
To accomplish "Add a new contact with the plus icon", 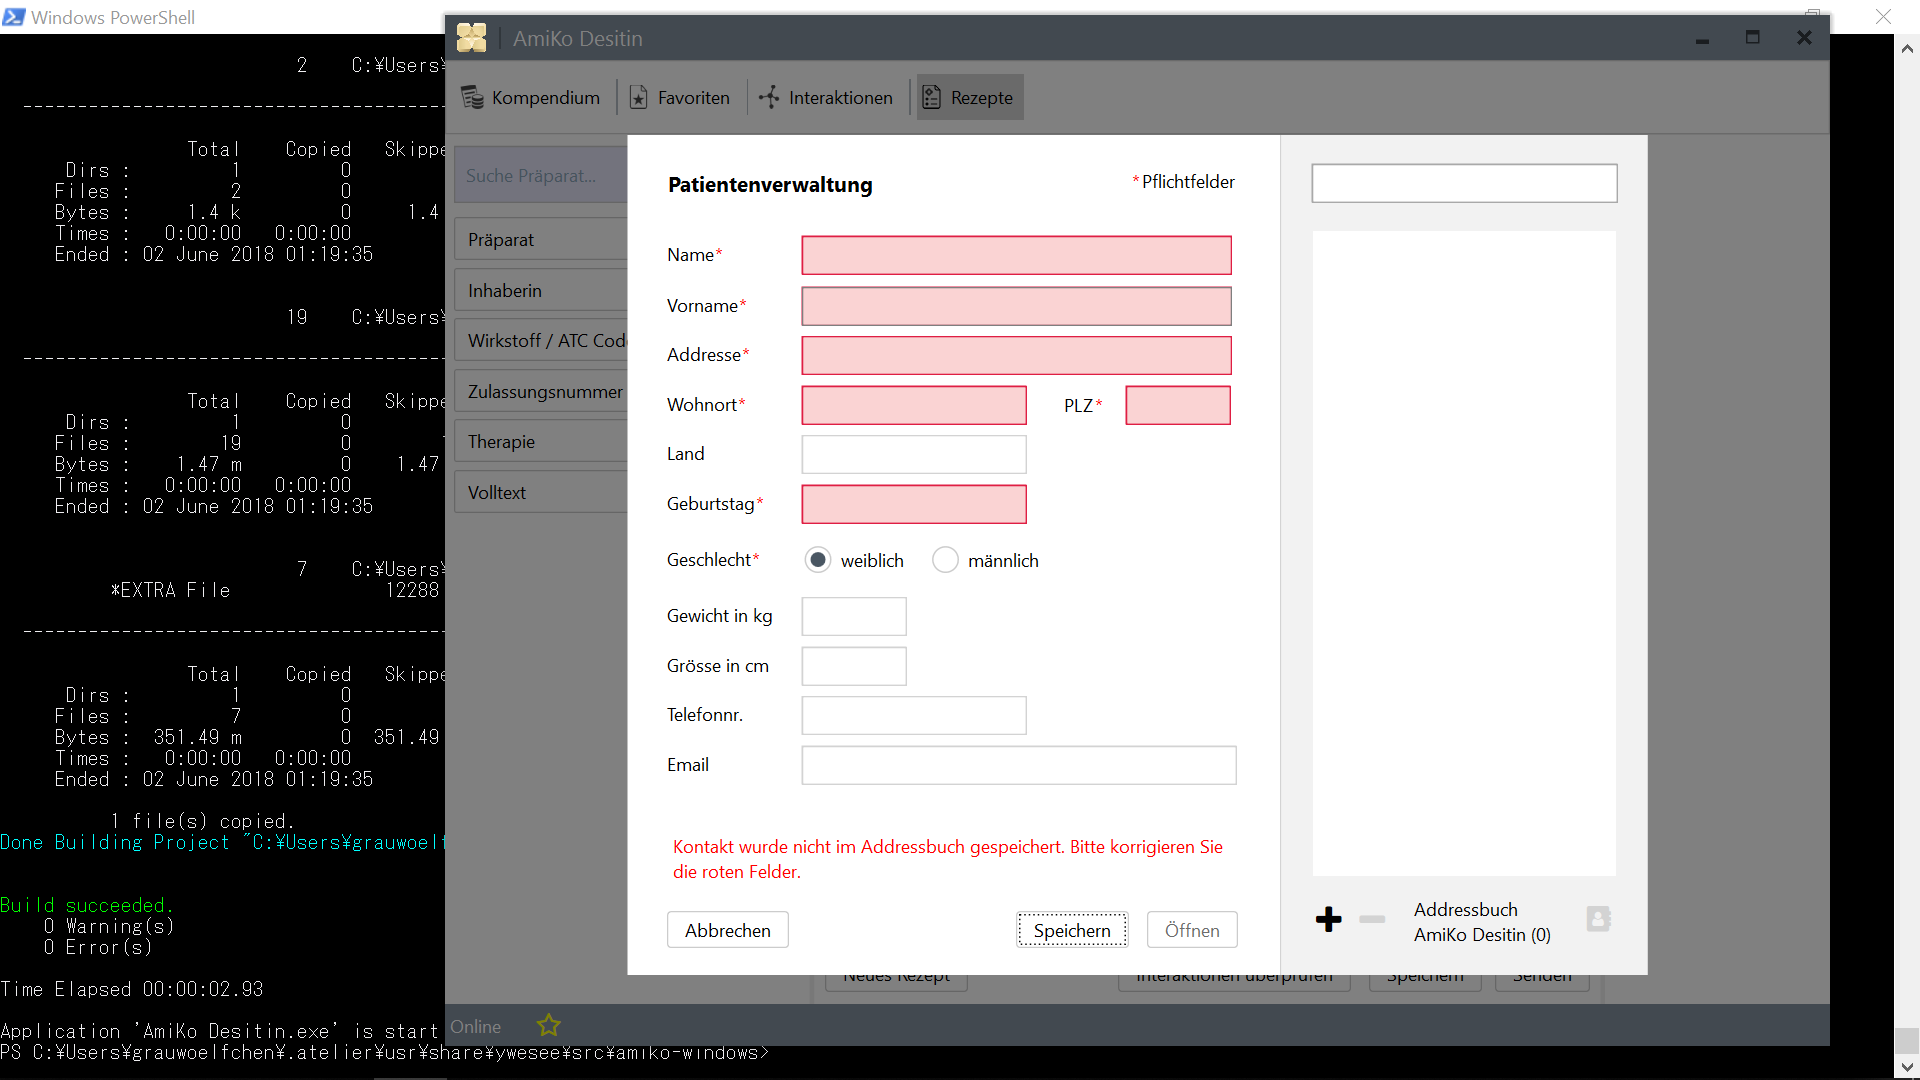I will pyautogui.click(x=1329, y=919).
